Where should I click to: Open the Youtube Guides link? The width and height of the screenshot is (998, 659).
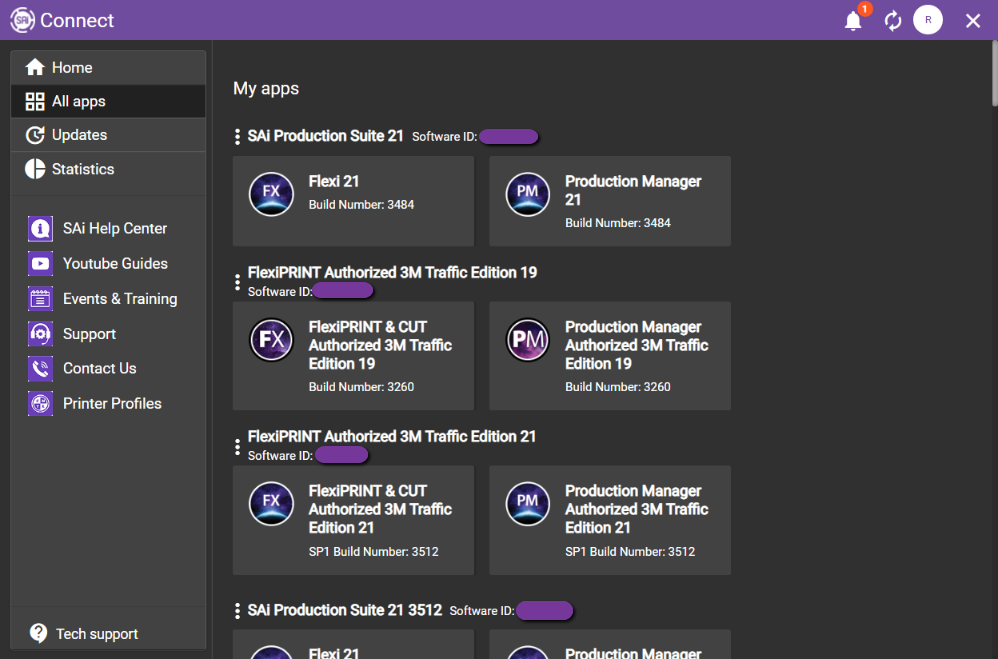(115, 264)
